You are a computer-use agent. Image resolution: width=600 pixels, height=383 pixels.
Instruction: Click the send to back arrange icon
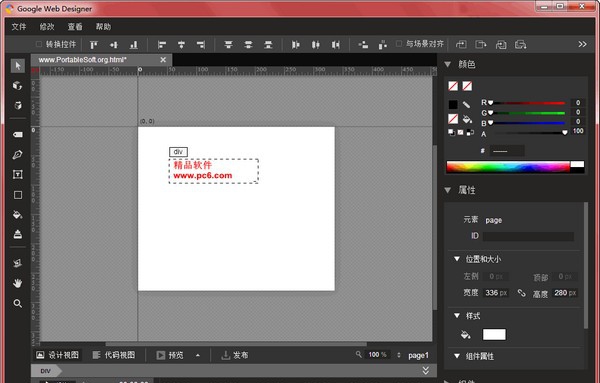[x=520, y=45]
